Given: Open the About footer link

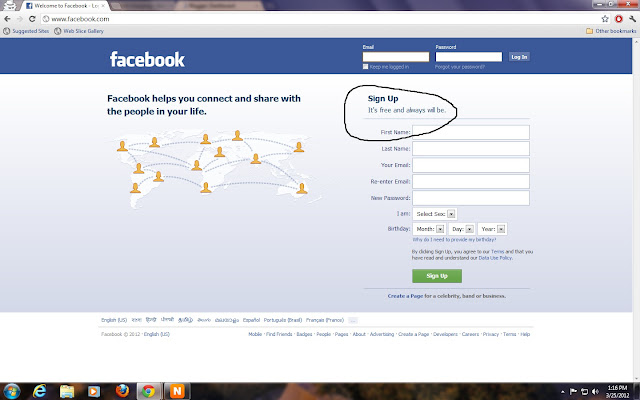Looking at the screenshot, I should (x=359, y=334).
